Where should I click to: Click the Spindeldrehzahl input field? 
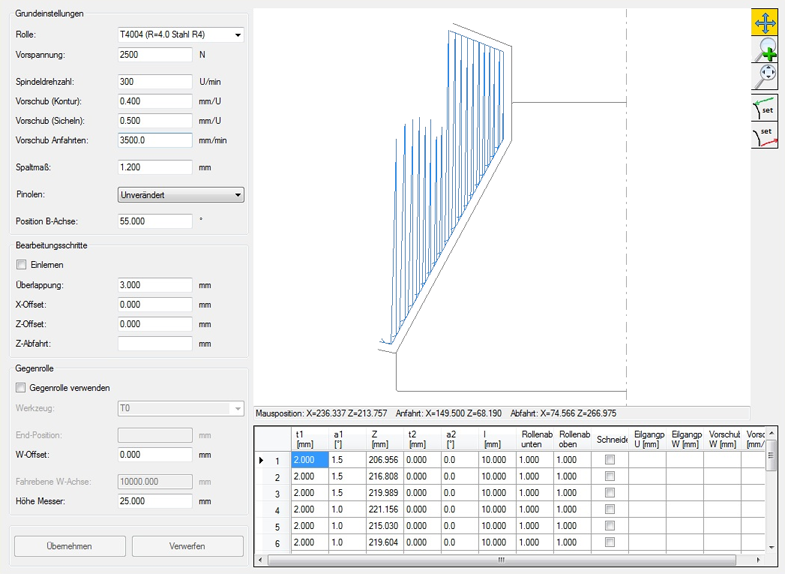point(154,82)
